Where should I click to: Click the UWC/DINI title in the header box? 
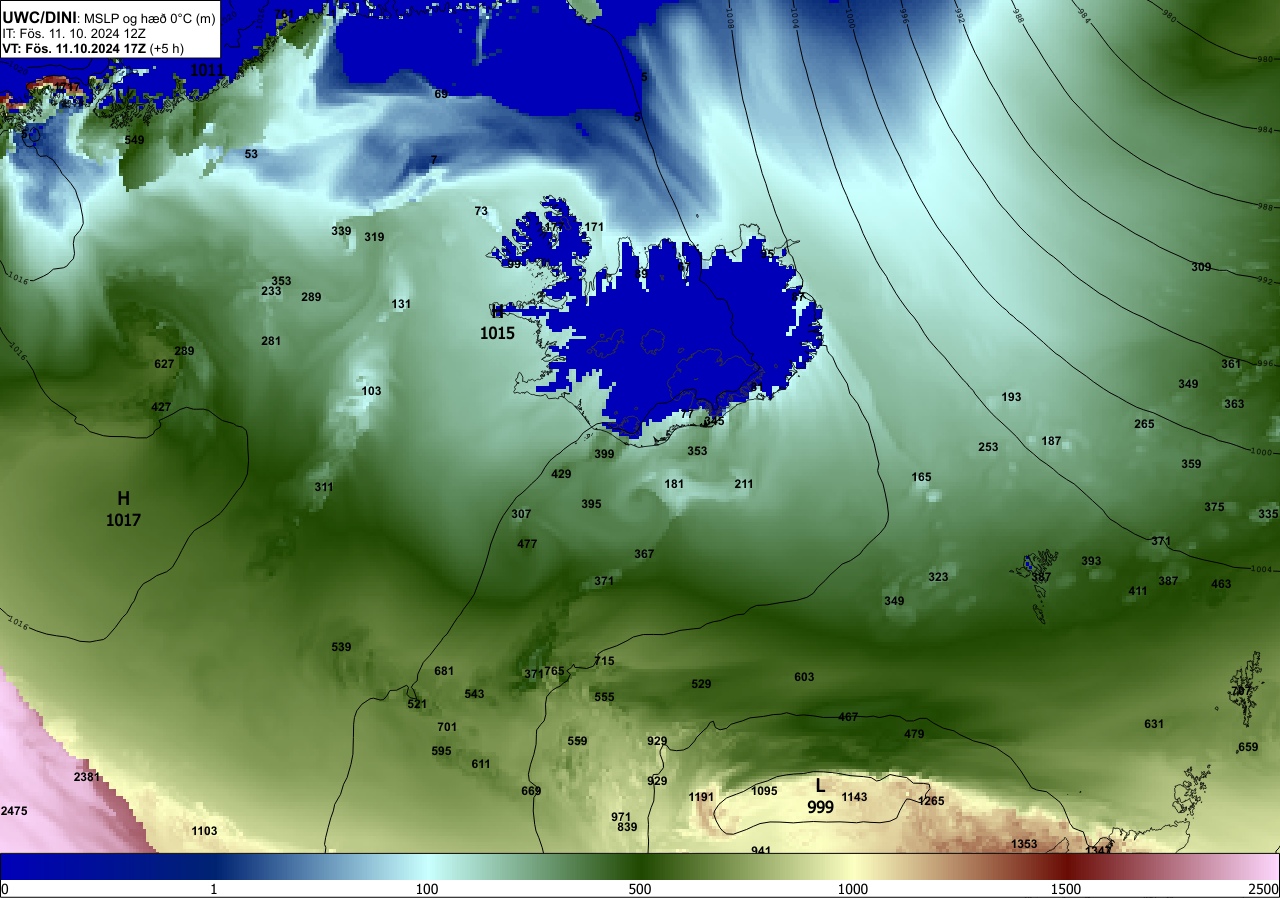[x=35, y=16]
